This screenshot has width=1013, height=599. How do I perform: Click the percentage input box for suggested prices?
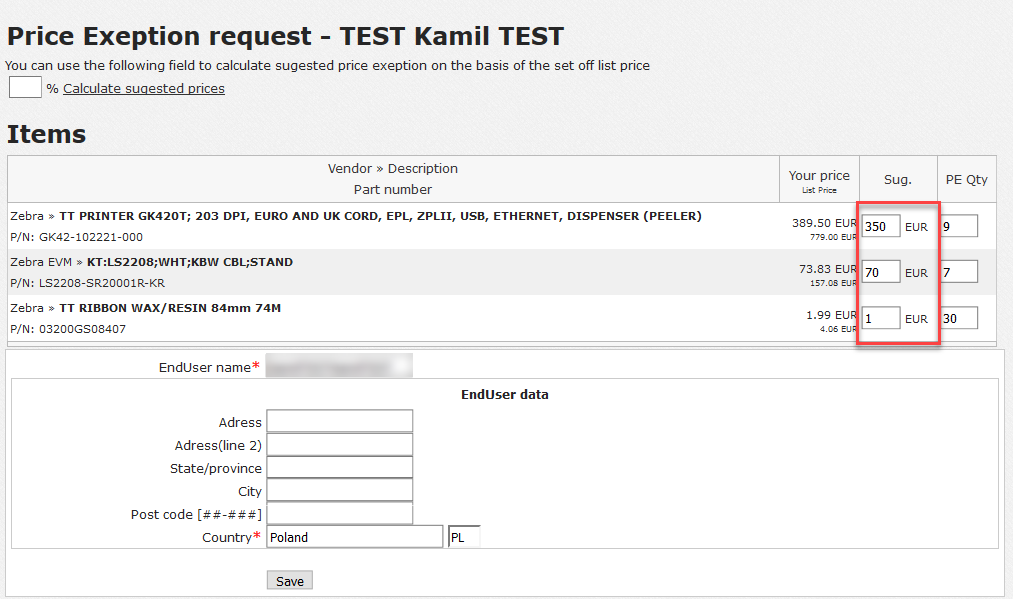(x=25, y=87)
